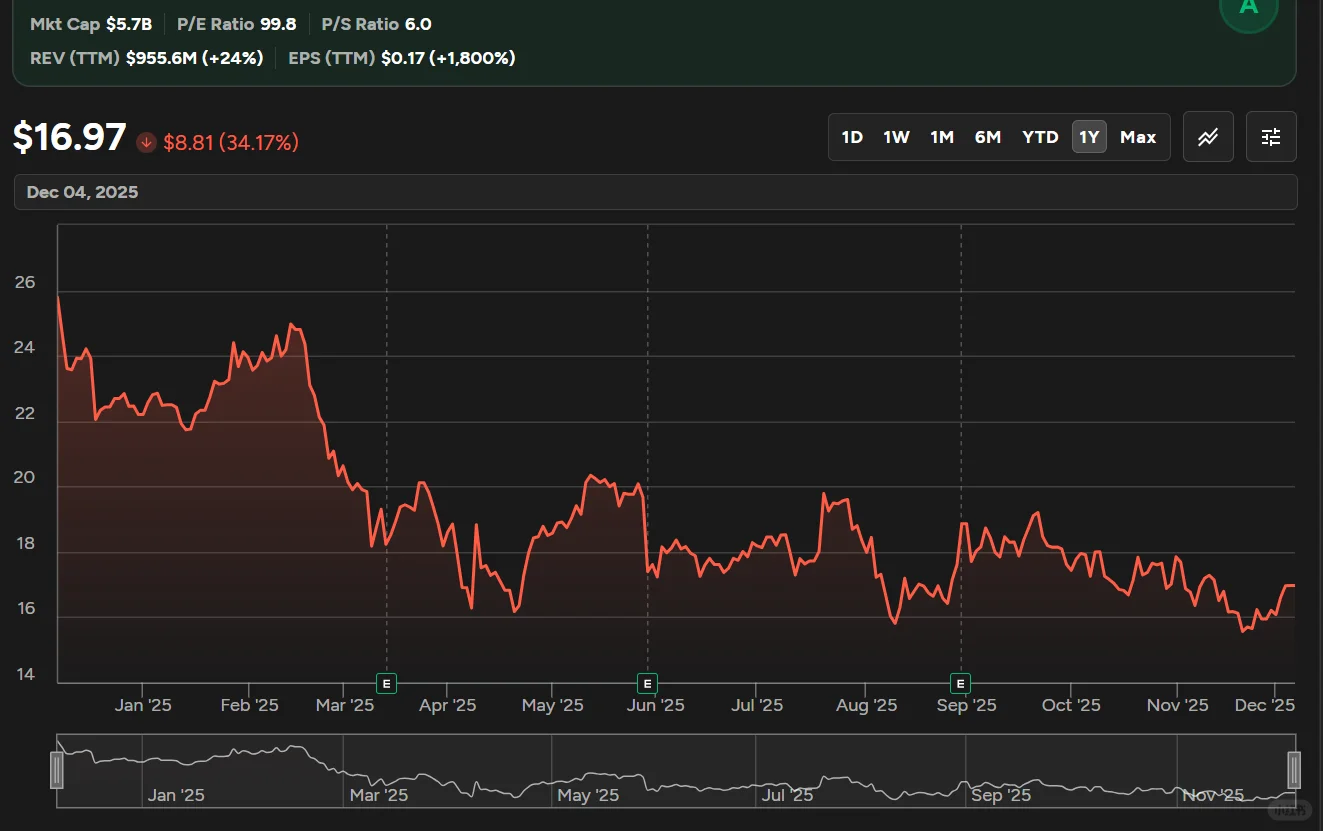The image size is (1323, 831).
Task: View the 1W price chart
Action: click(x=896, y=137)
